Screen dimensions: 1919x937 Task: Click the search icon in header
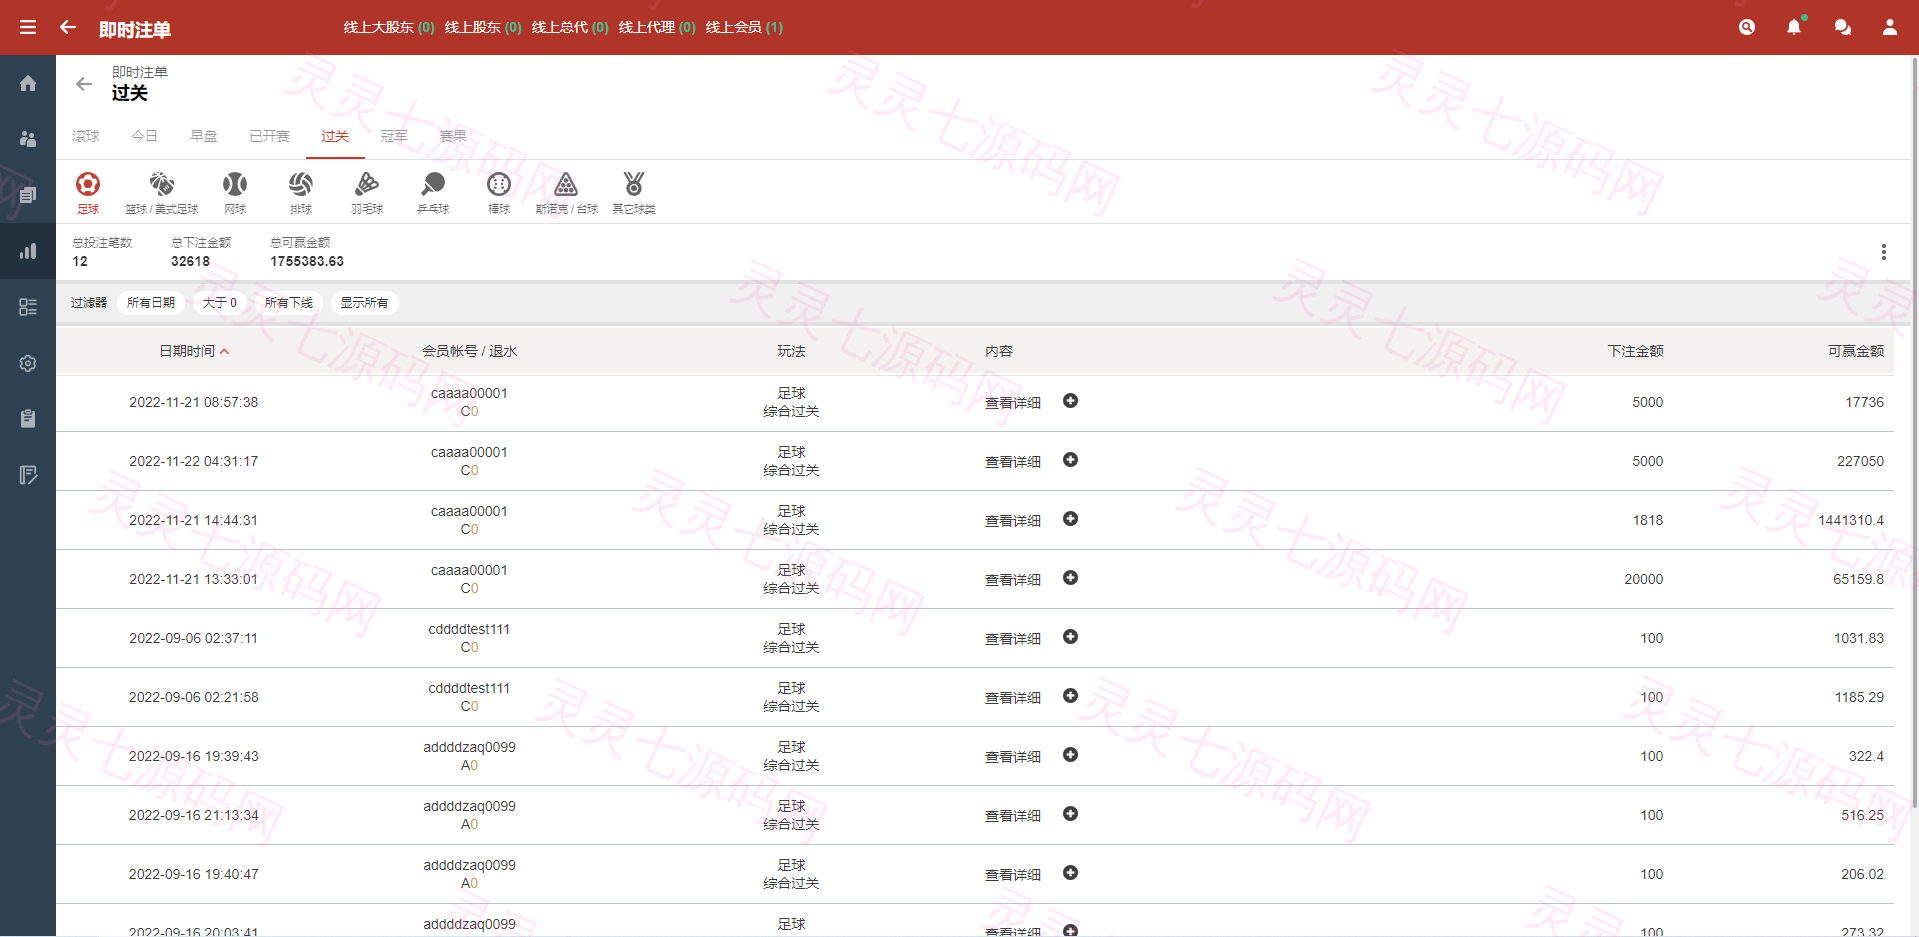tap(1747, 27)
